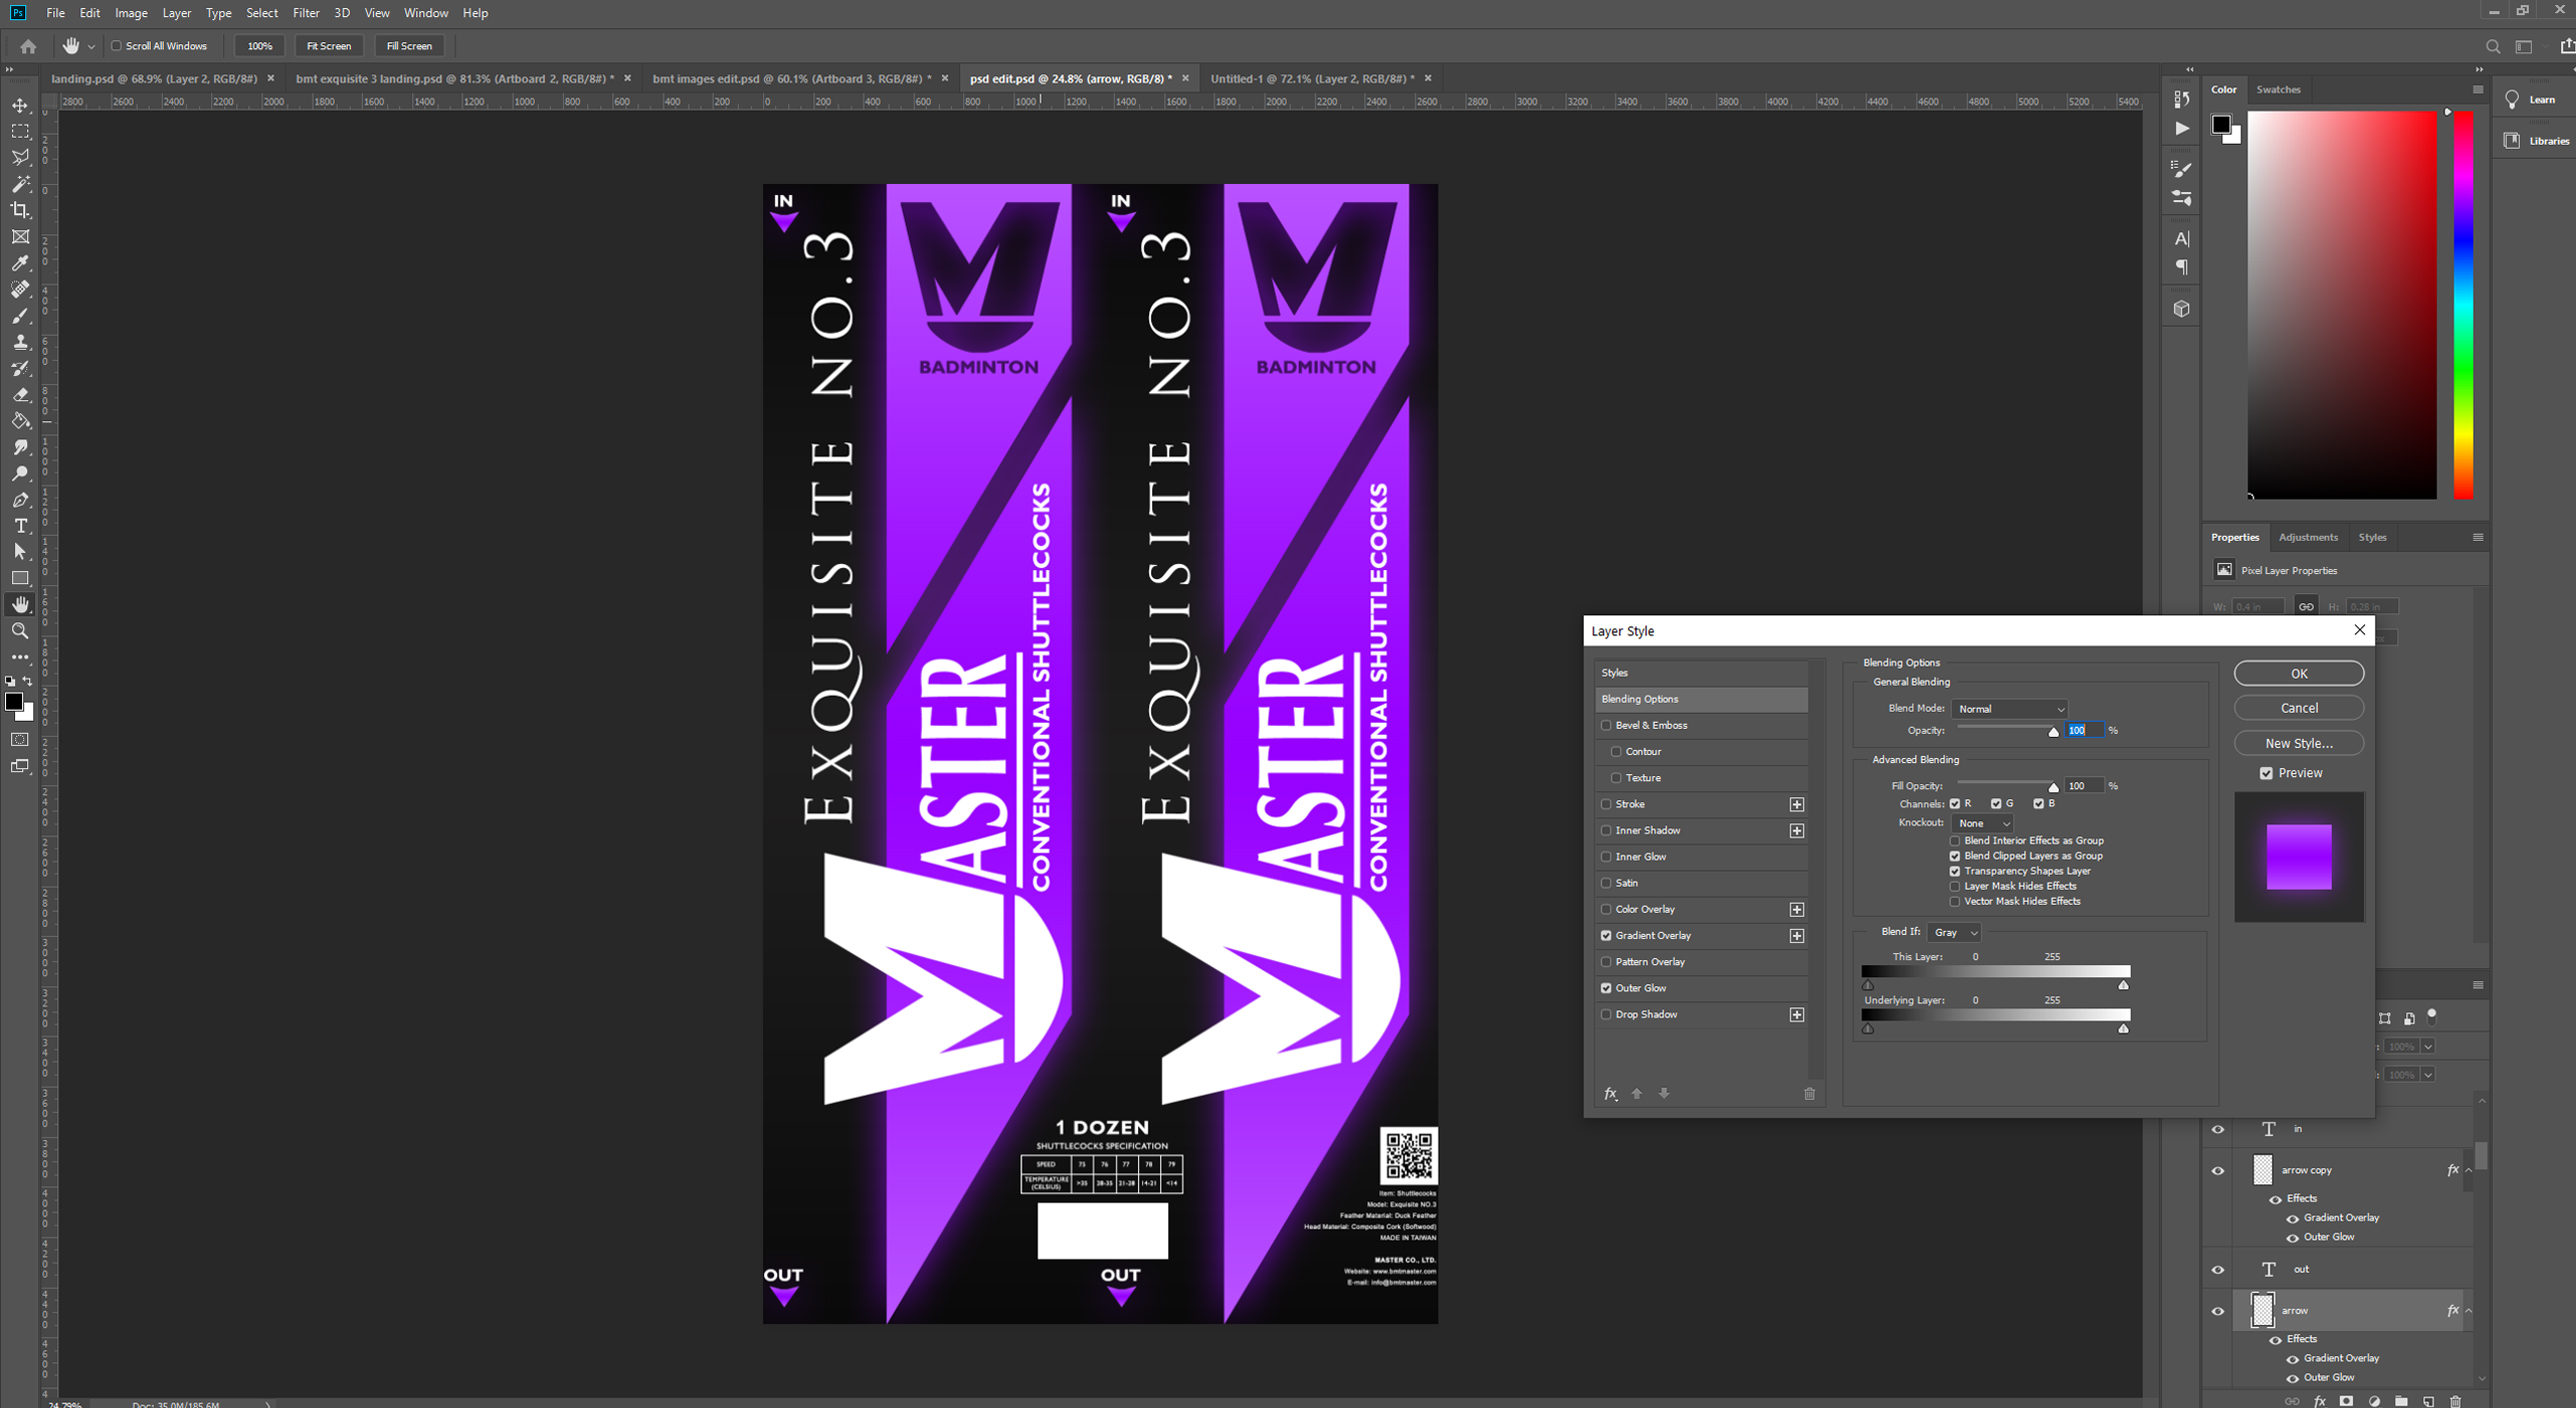Viewport: 2576px width, 1408px height.
Task: Select the Eraser tool
Action: [x=20, y=394]
